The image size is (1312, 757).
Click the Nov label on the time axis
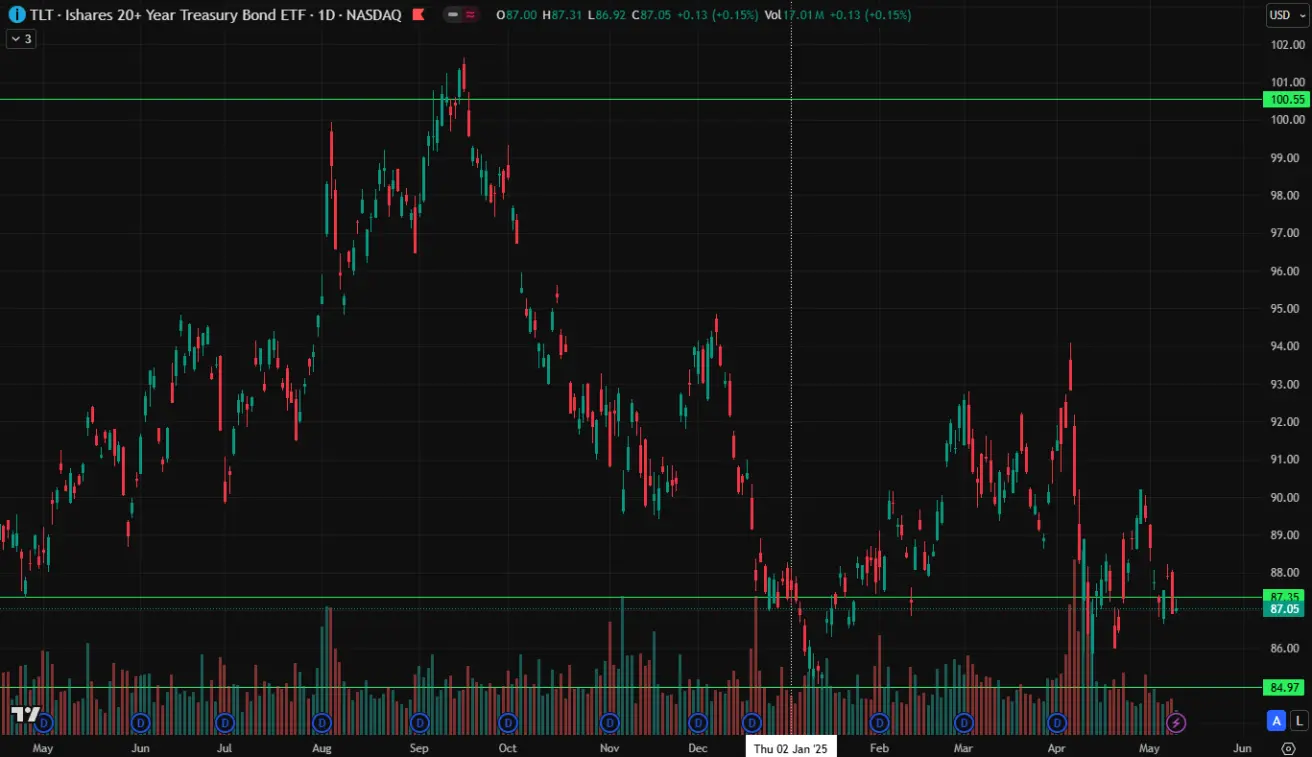[609, 748]
